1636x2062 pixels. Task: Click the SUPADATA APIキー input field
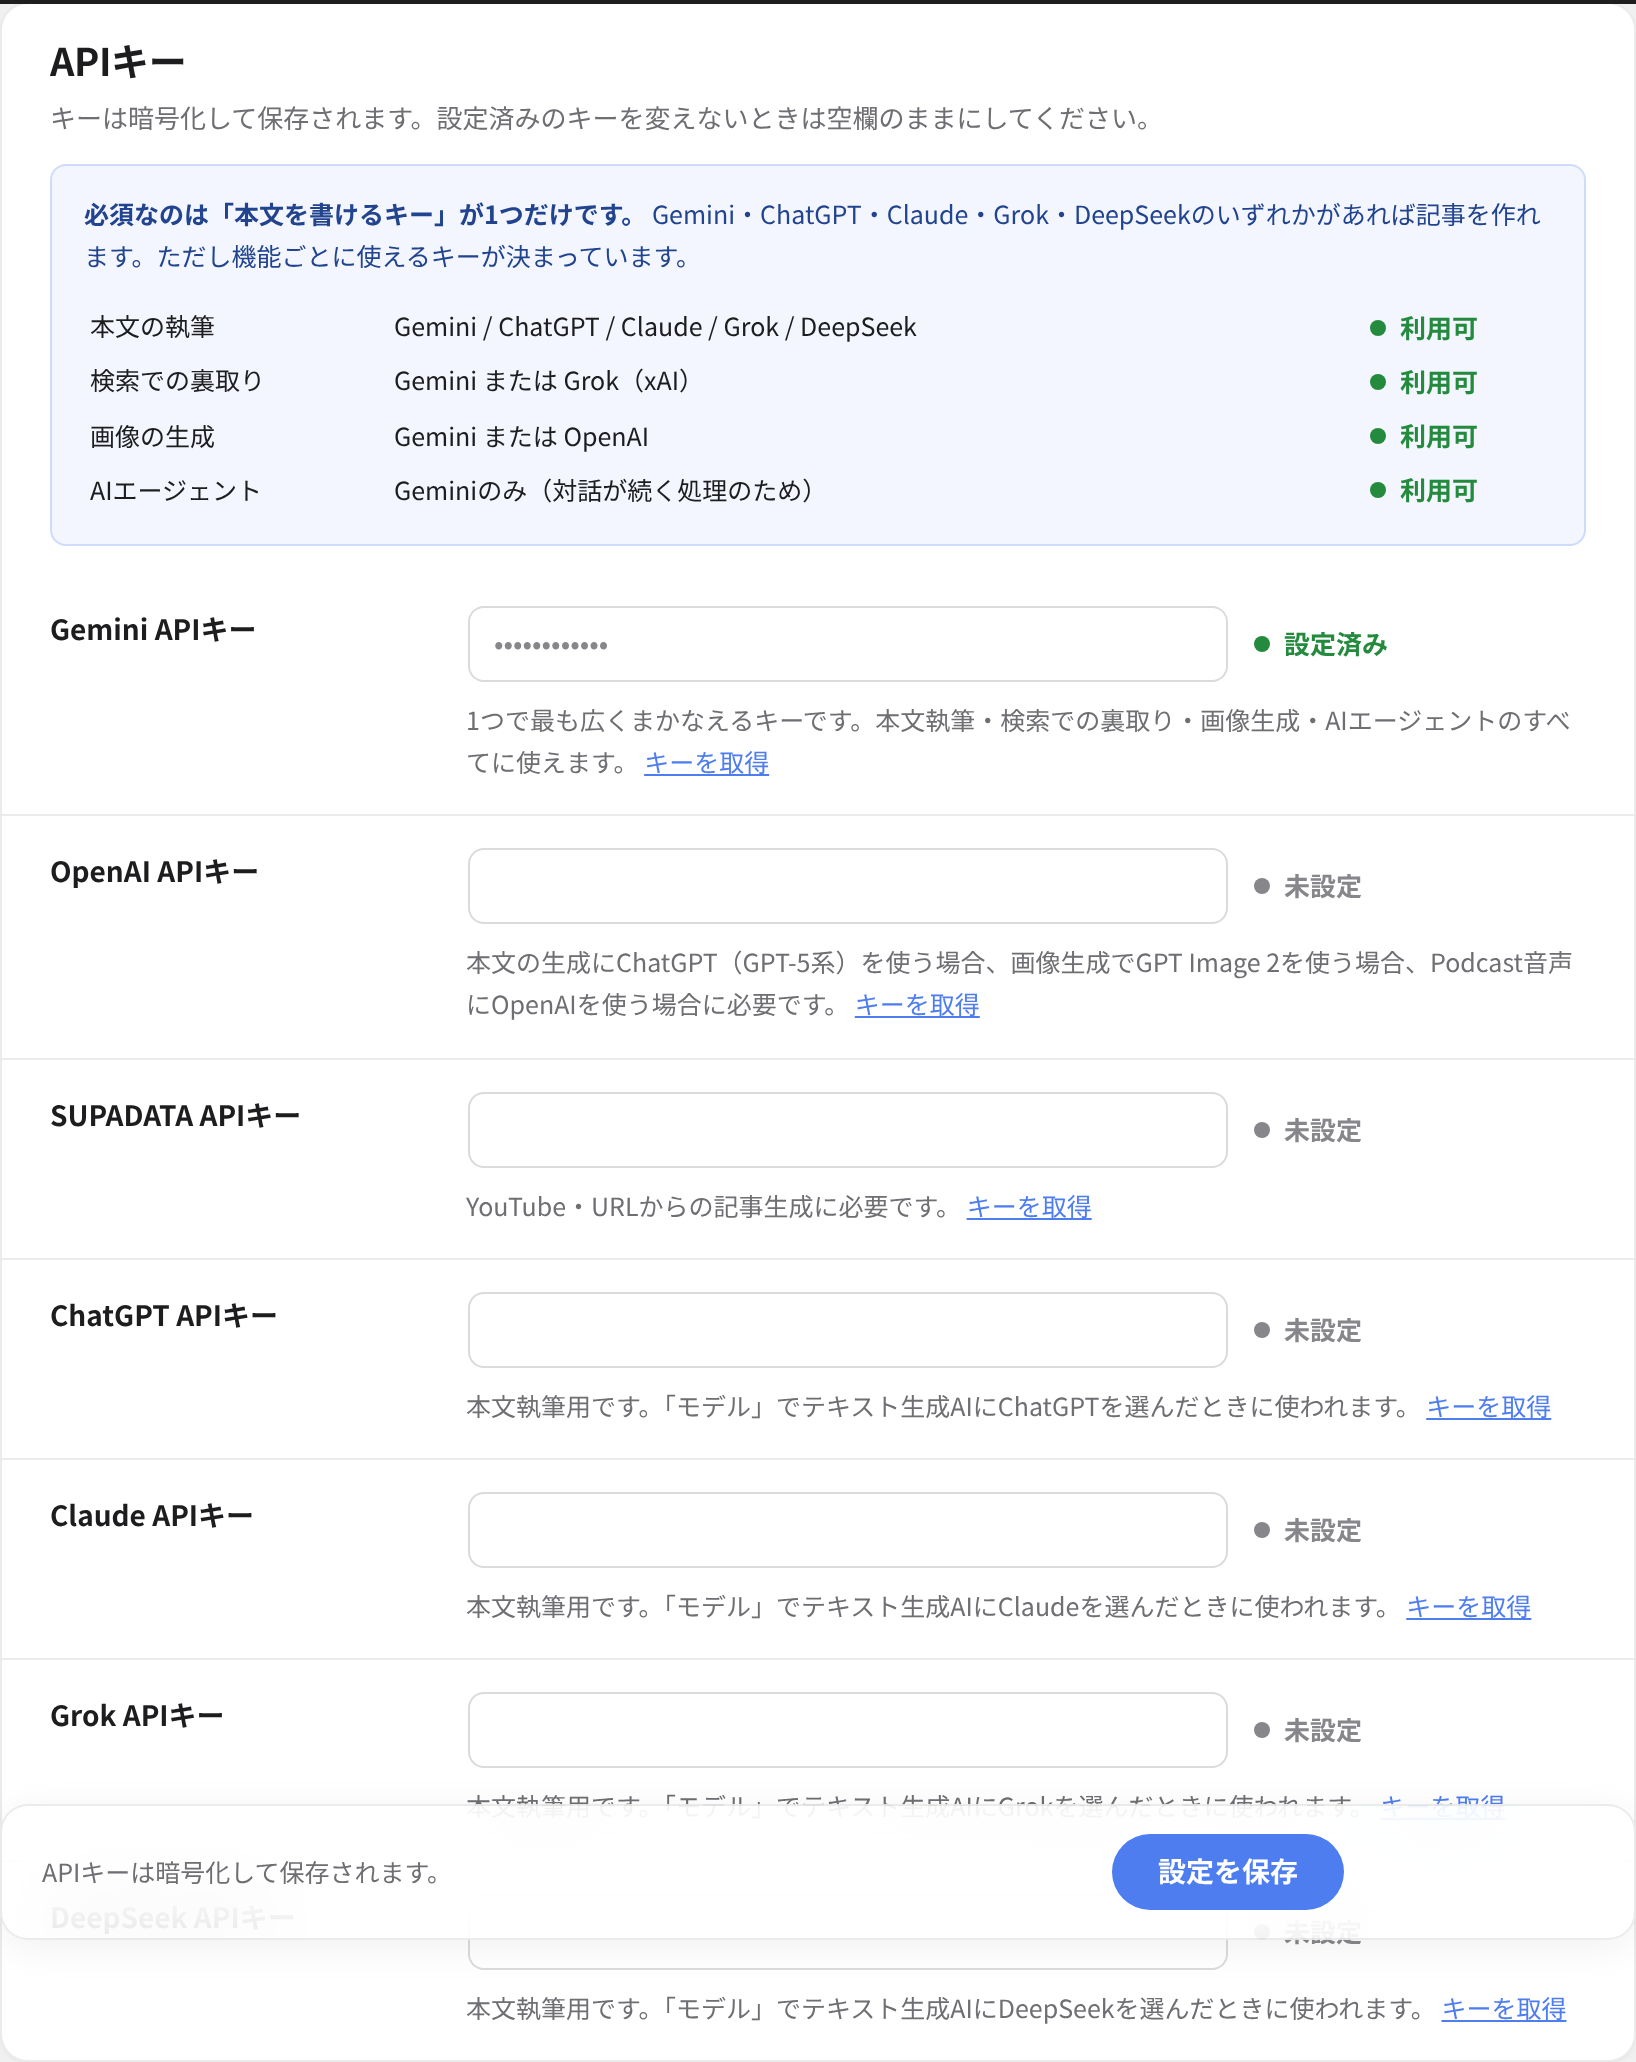click(847, 1130)
